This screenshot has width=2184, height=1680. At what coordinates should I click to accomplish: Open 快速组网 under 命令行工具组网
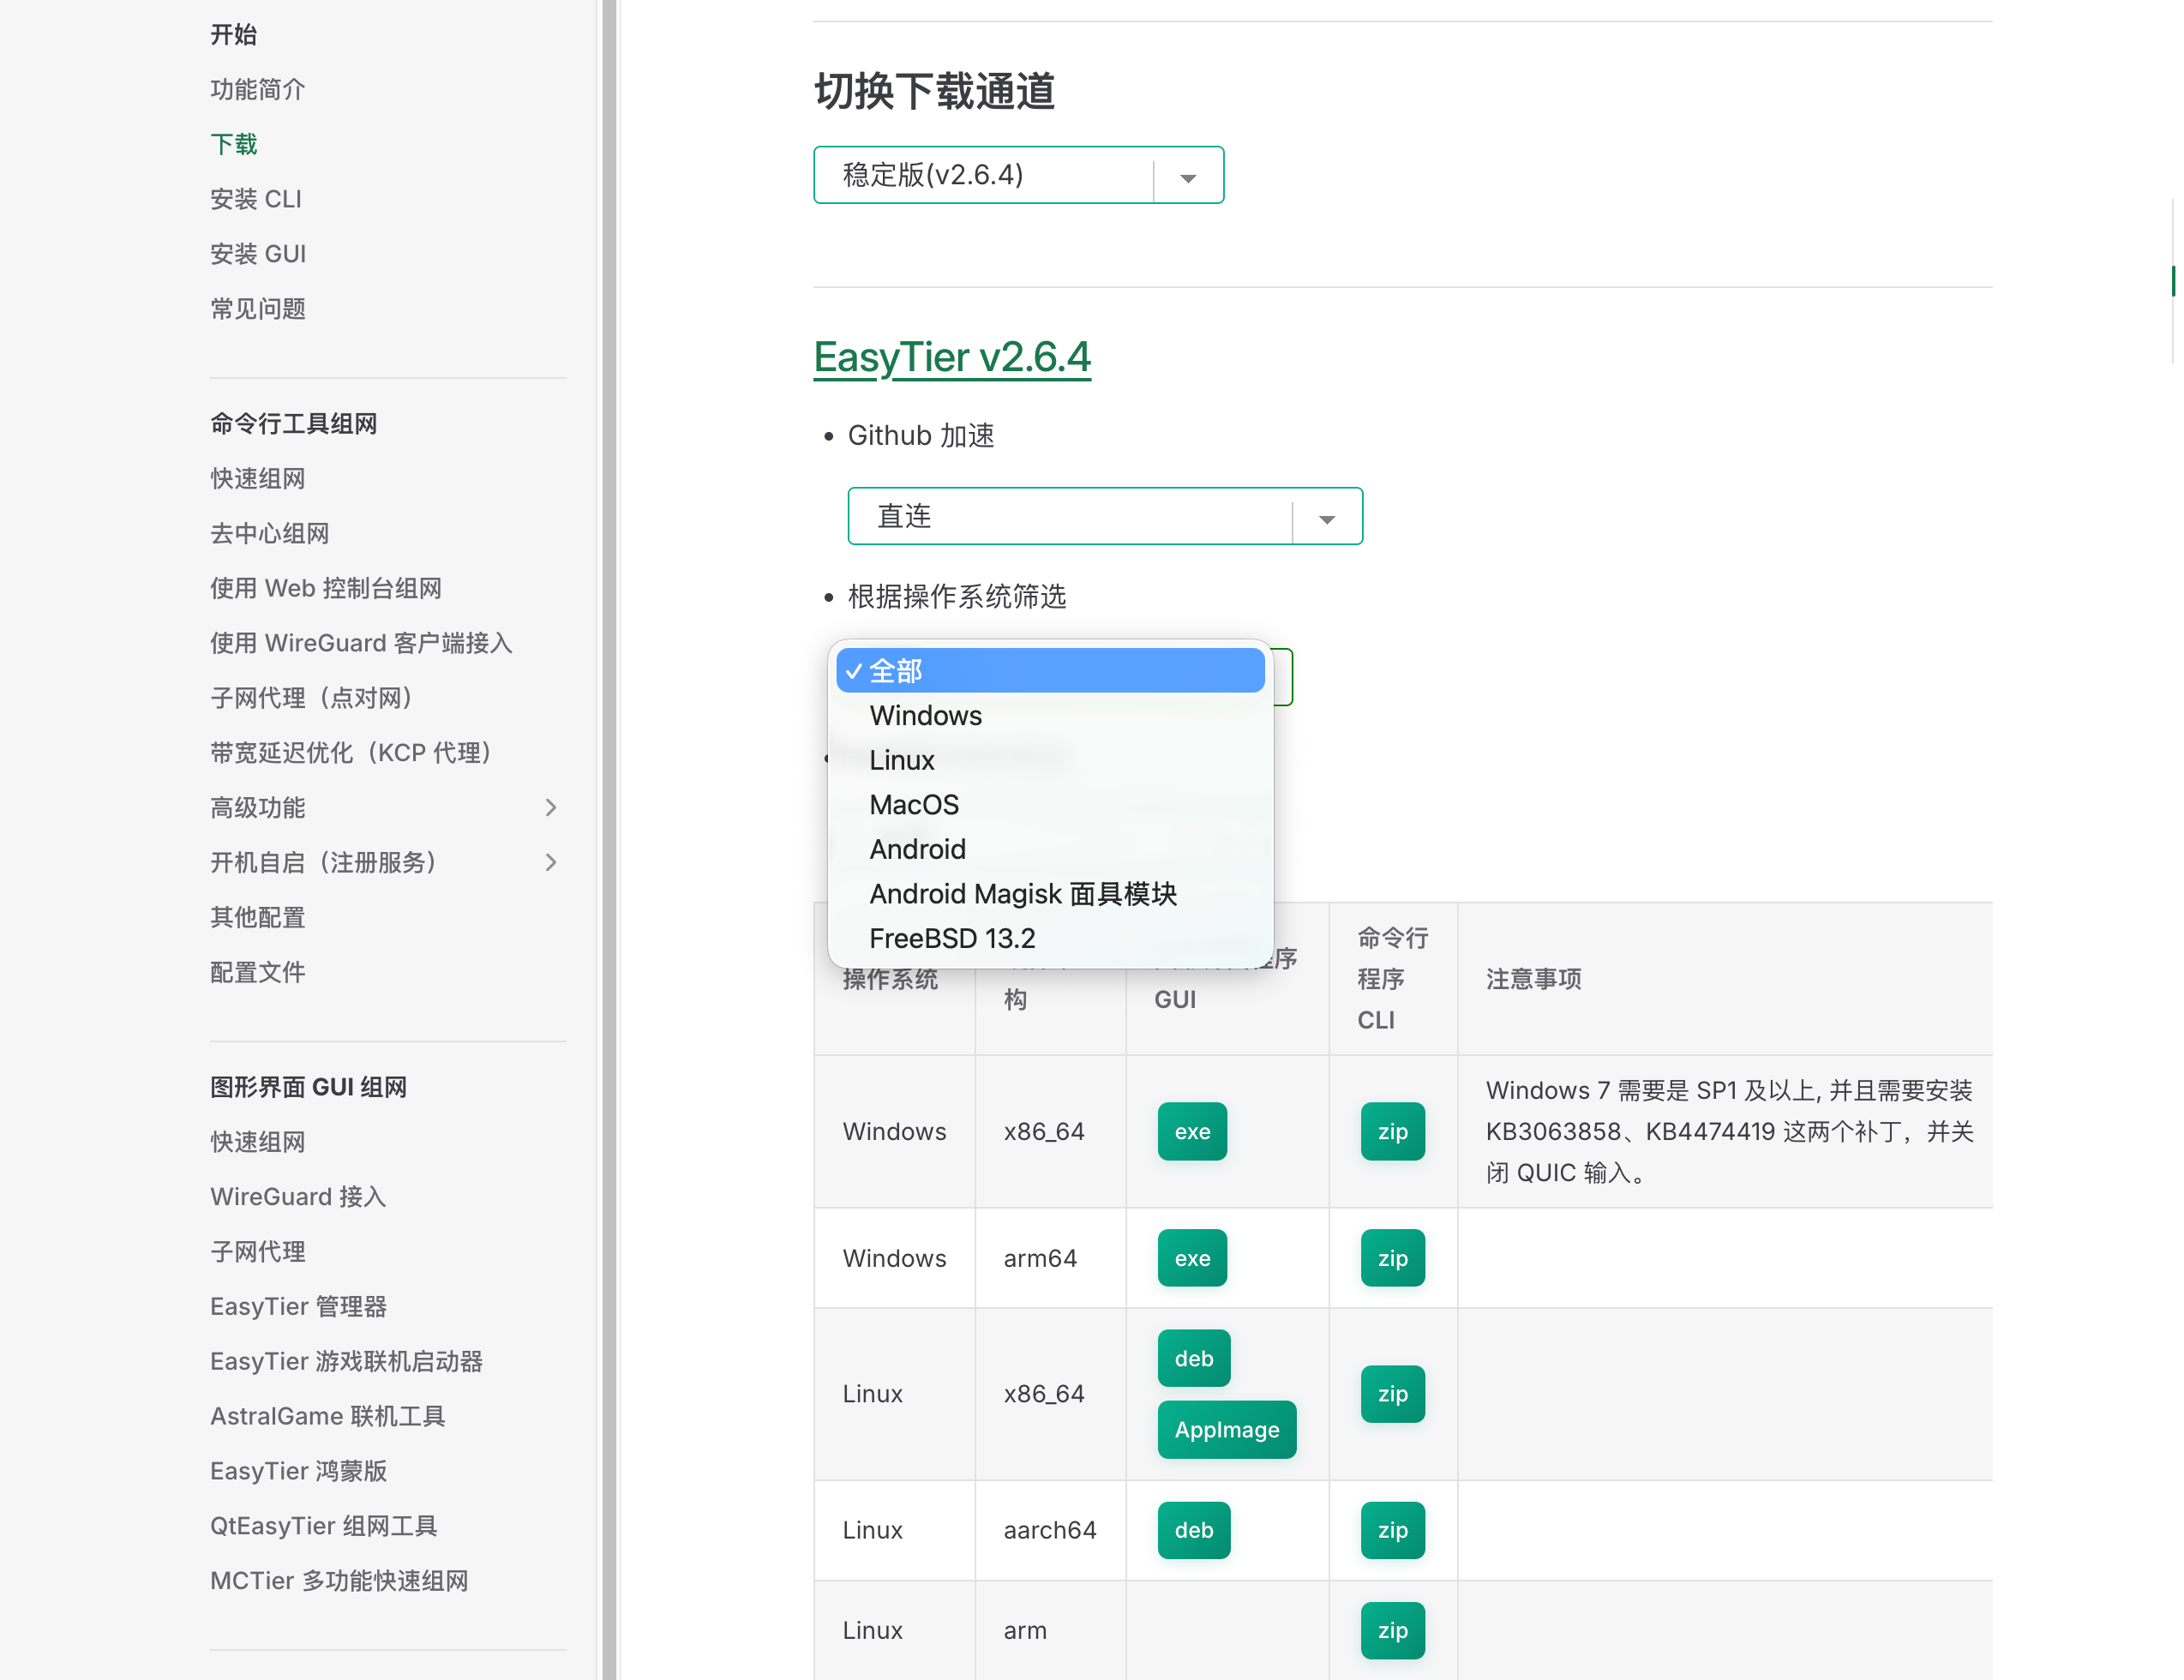[258, 478]
